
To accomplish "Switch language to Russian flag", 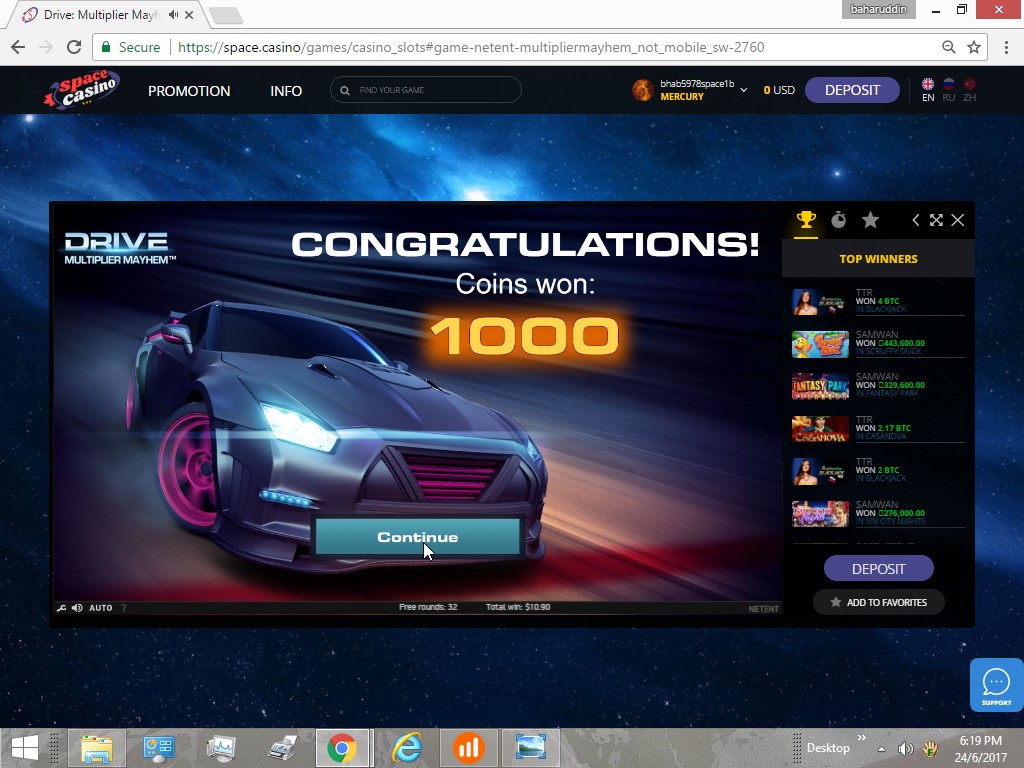I will pos(948,90).
